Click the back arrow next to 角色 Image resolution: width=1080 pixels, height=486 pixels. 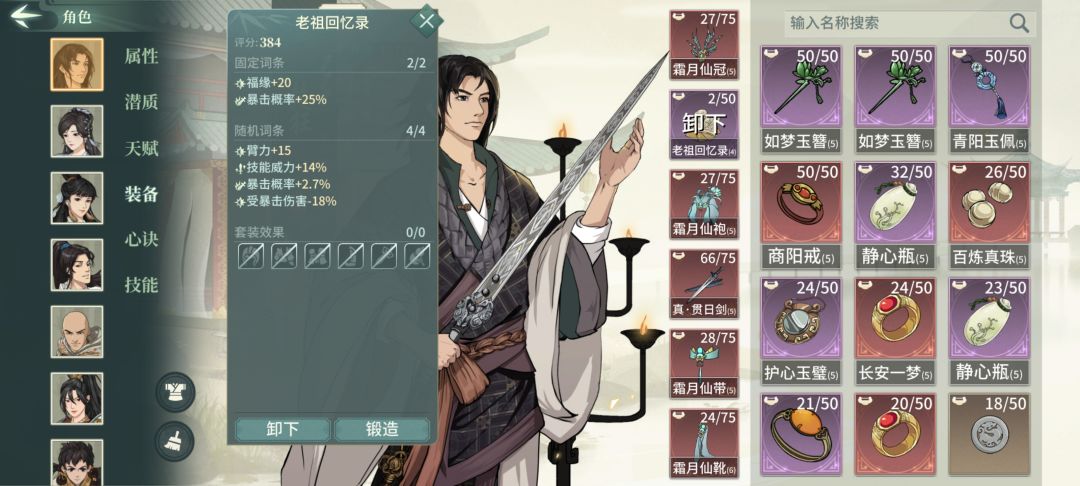coord(27,16)
